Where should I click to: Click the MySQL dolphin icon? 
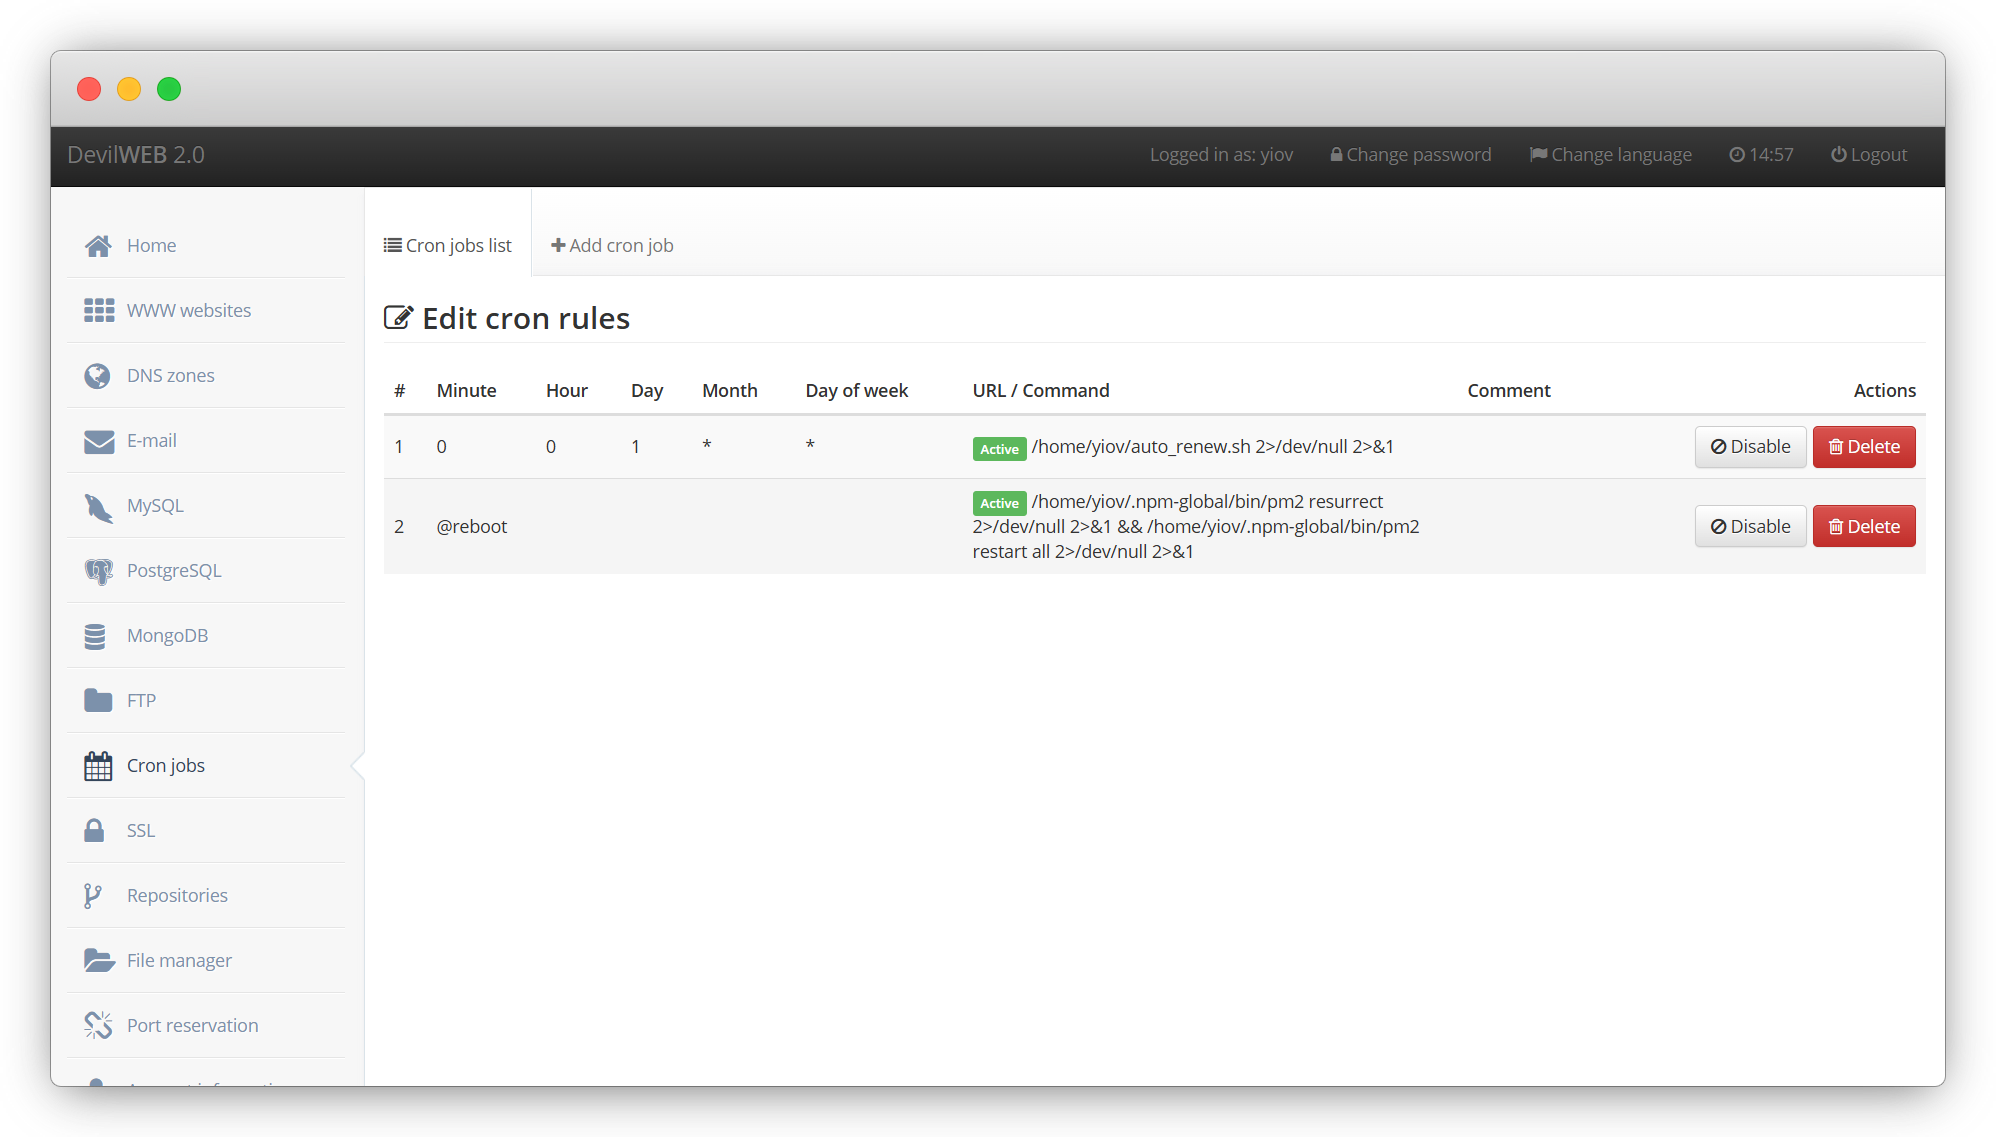tap(98, 507)
